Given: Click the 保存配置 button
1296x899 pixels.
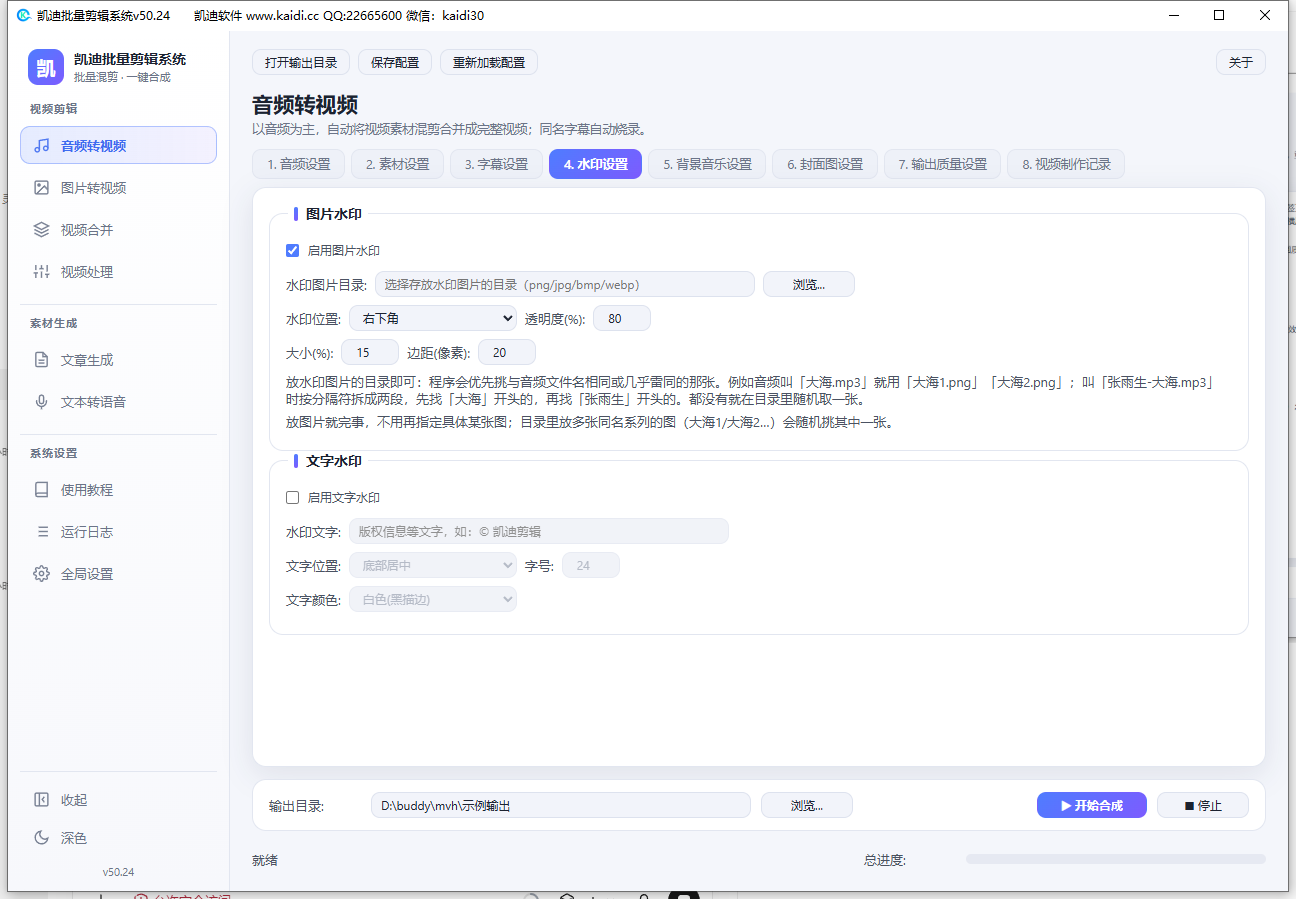Looking at the screenshot, I should 395,62.
